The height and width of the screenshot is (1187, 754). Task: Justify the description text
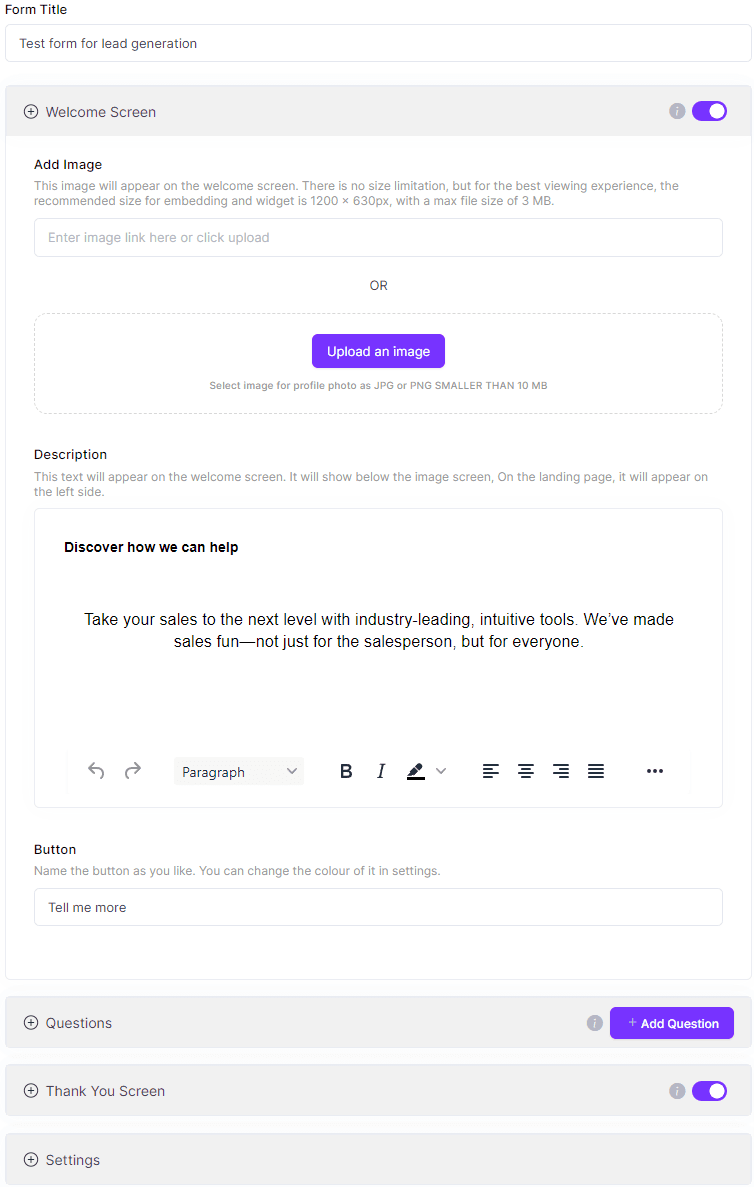(596, 771)
